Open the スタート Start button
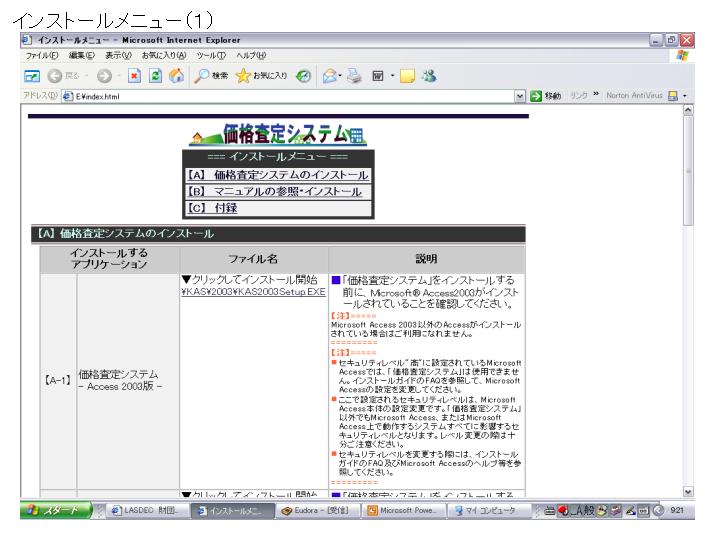The height and width of the screenshot is (540, 720). click(x=56, y=510)
